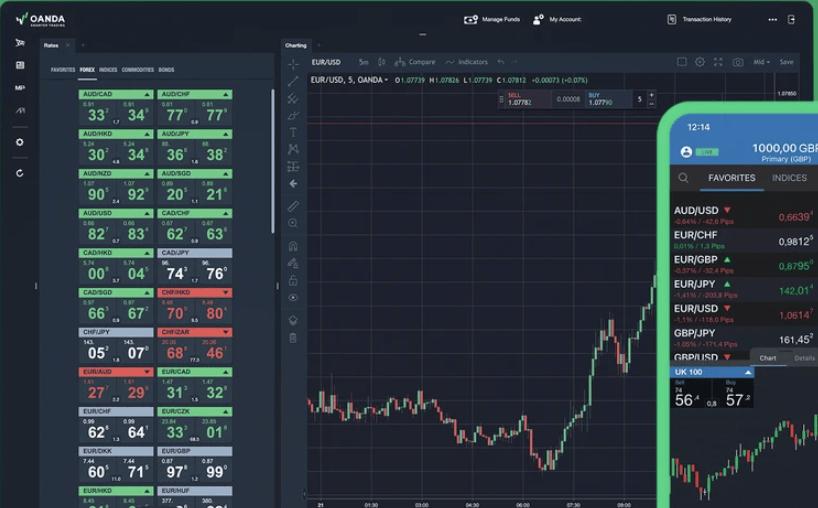818x508 pixels.
Task: Click the back arrow in chart toolbar
Action: tap(293, 184)
